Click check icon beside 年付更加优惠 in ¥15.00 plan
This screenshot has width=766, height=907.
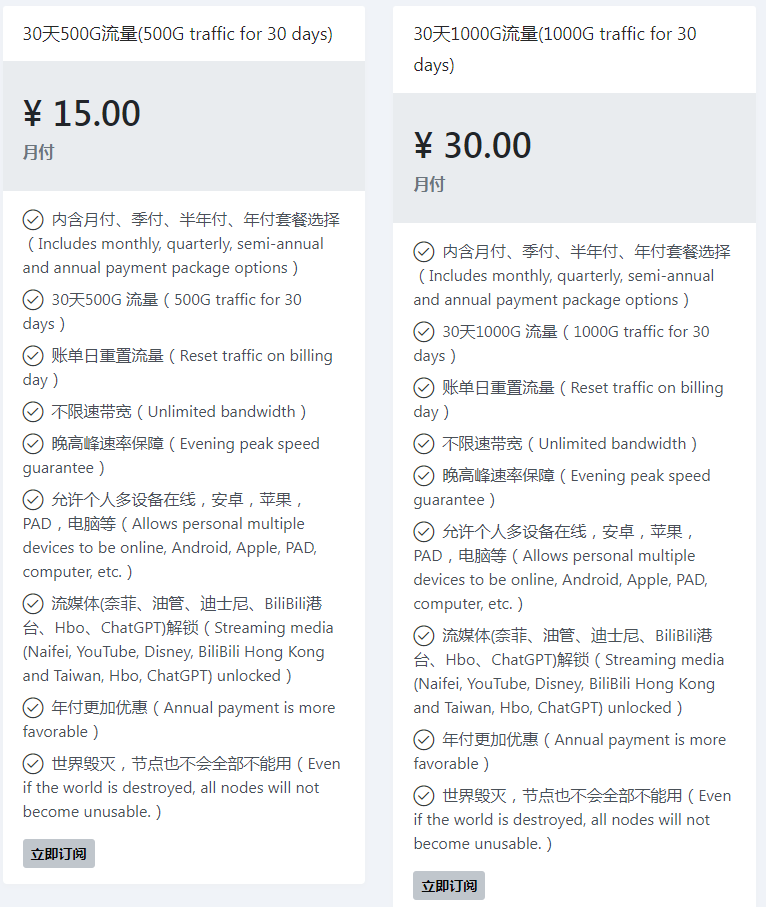(33, 708)
